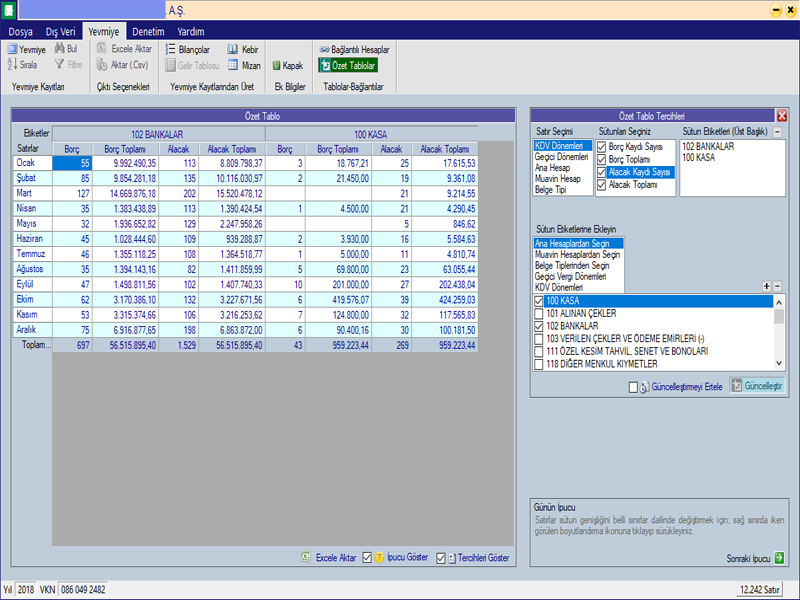The image size is (800, 600).
Task: Click the Filtre funnel icon
Action: coord(60,64)
